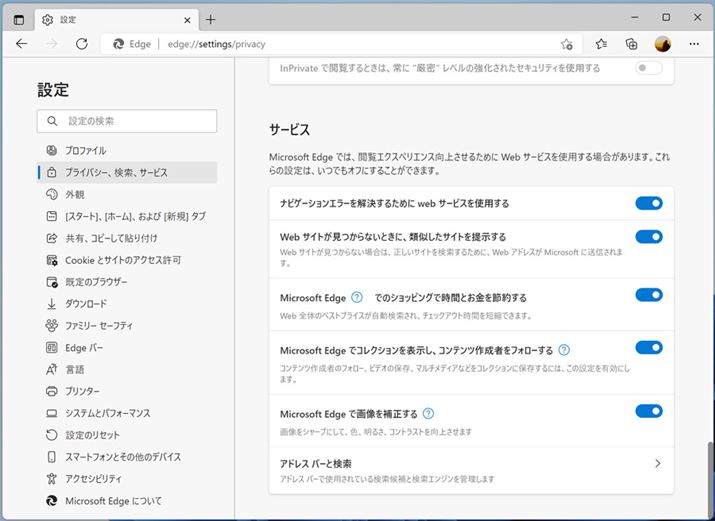Toggle off ナビゲーションエラー web service setting
The image size is (715, 521).
point(648,203)
